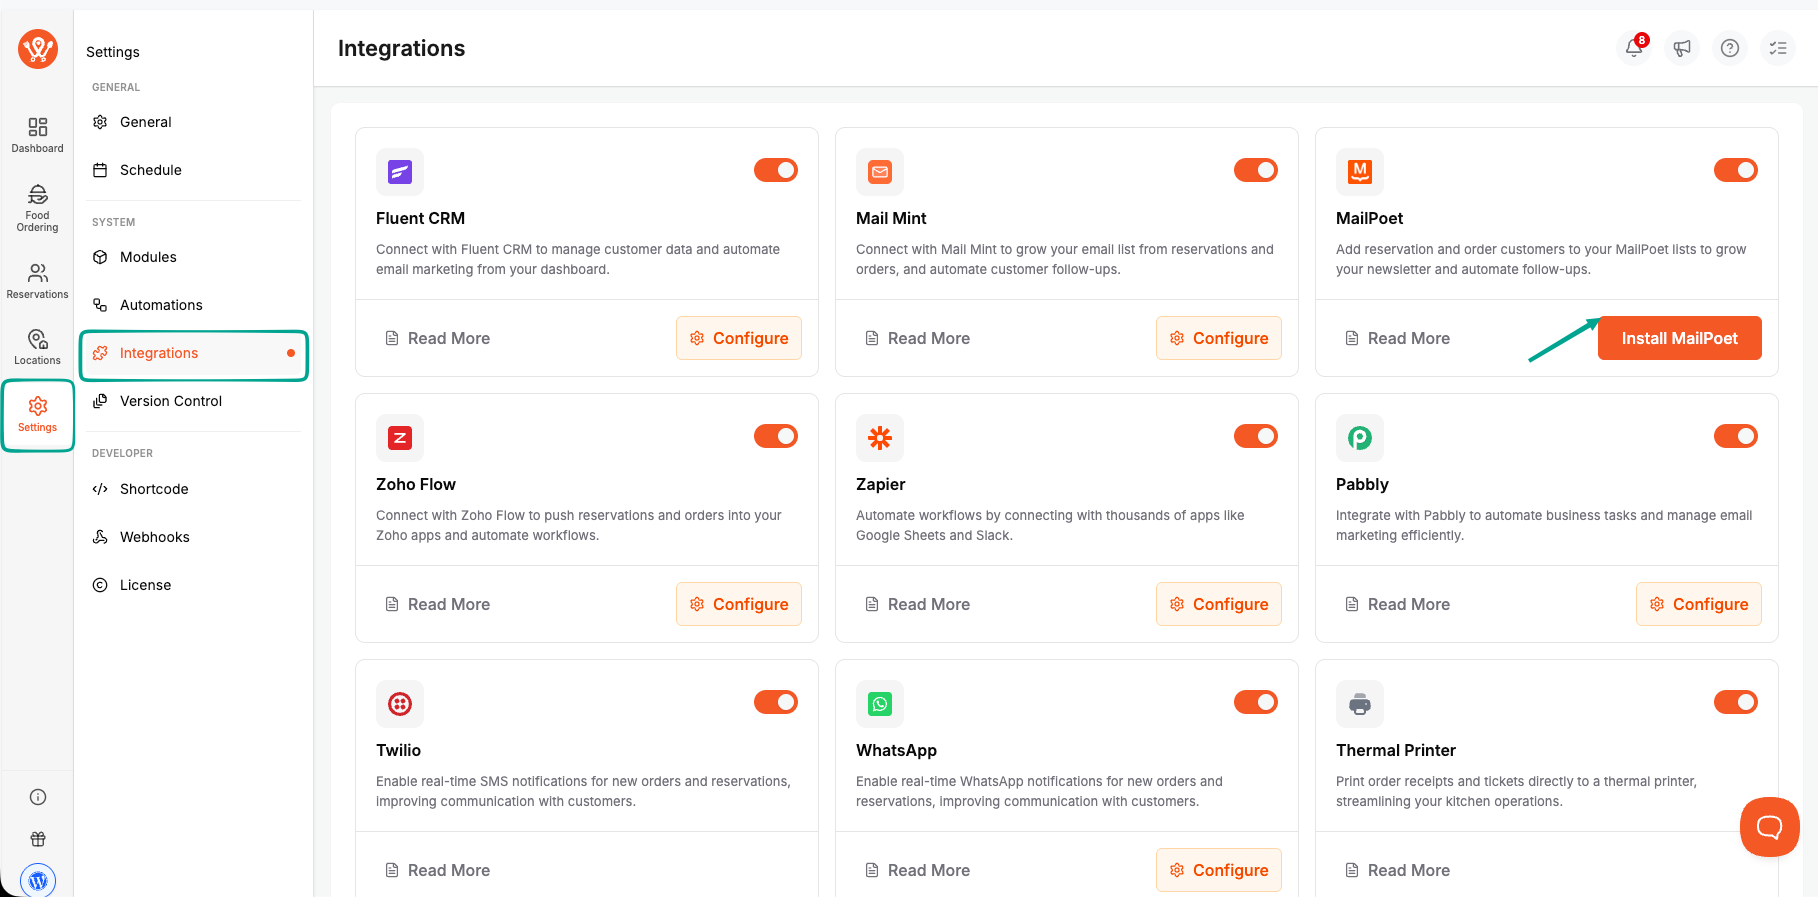Open Reservations in the sidebar
The image size is (1818, 897).
pos(38,281)
